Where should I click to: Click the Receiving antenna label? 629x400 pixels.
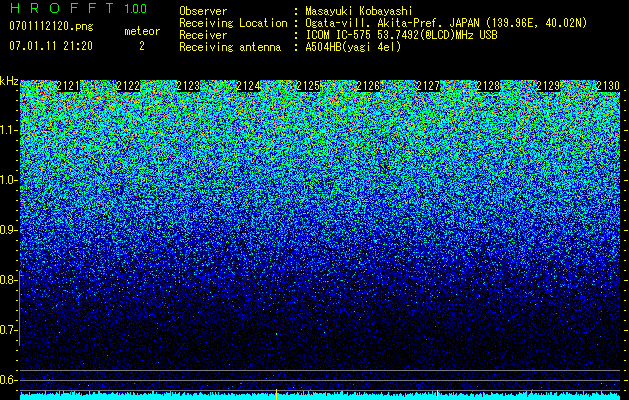[230, 47]
